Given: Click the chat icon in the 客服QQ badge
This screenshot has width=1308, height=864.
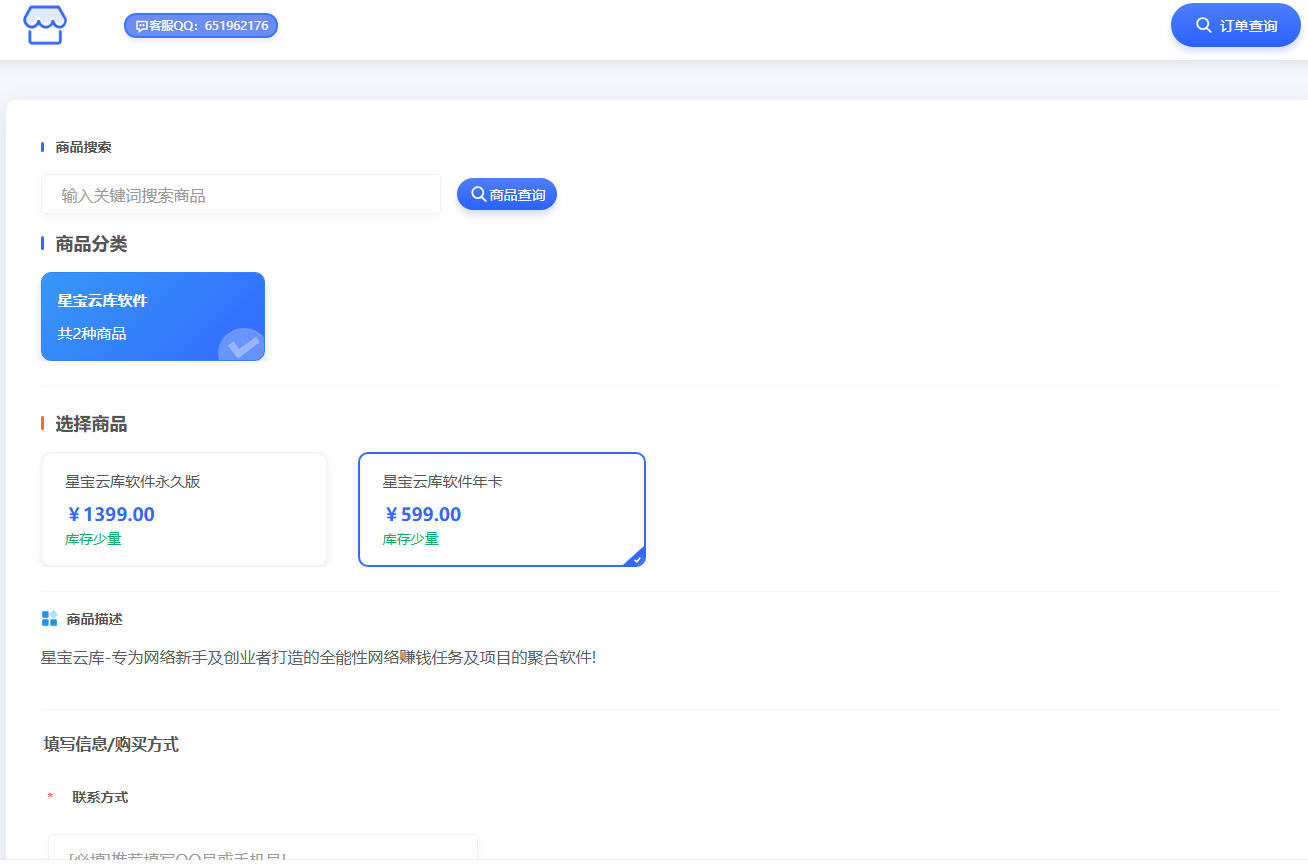Looking at the screenshot, I should (x=141, y=26).
